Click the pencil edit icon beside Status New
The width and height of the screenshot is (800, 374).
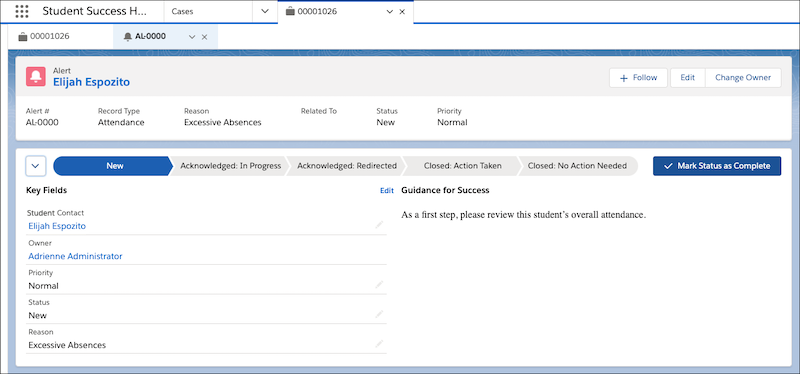[379, 313]
